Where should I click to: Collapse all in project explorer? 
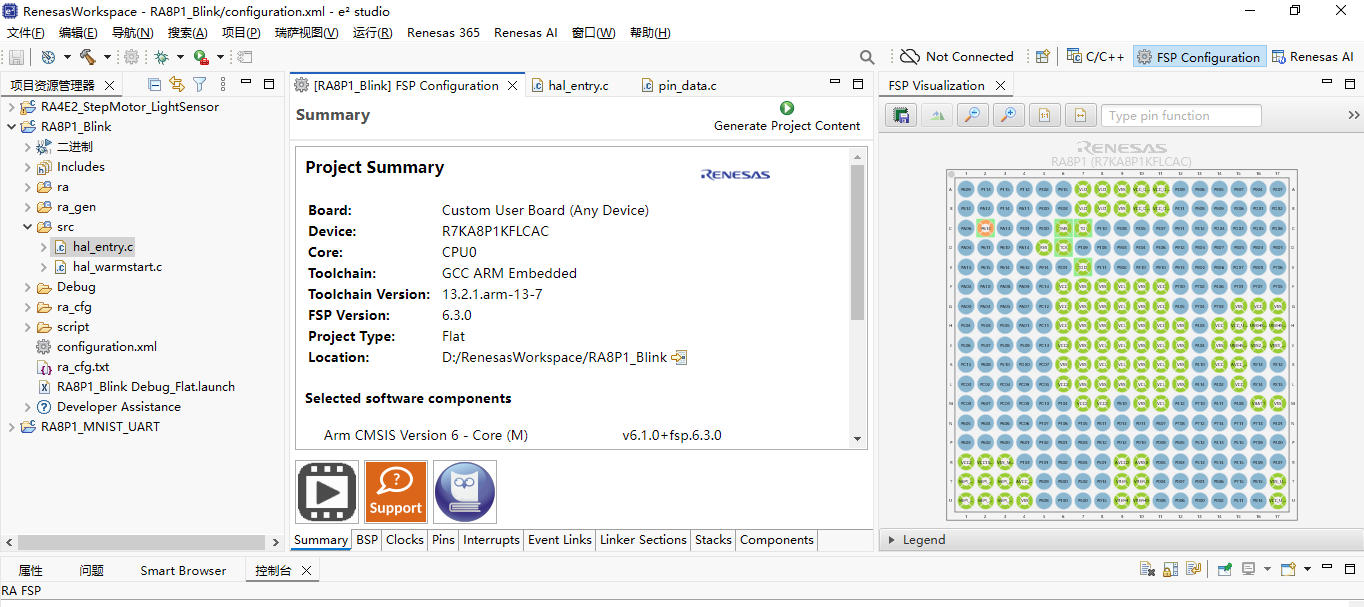pyautogui.click(x=154, y=85)
